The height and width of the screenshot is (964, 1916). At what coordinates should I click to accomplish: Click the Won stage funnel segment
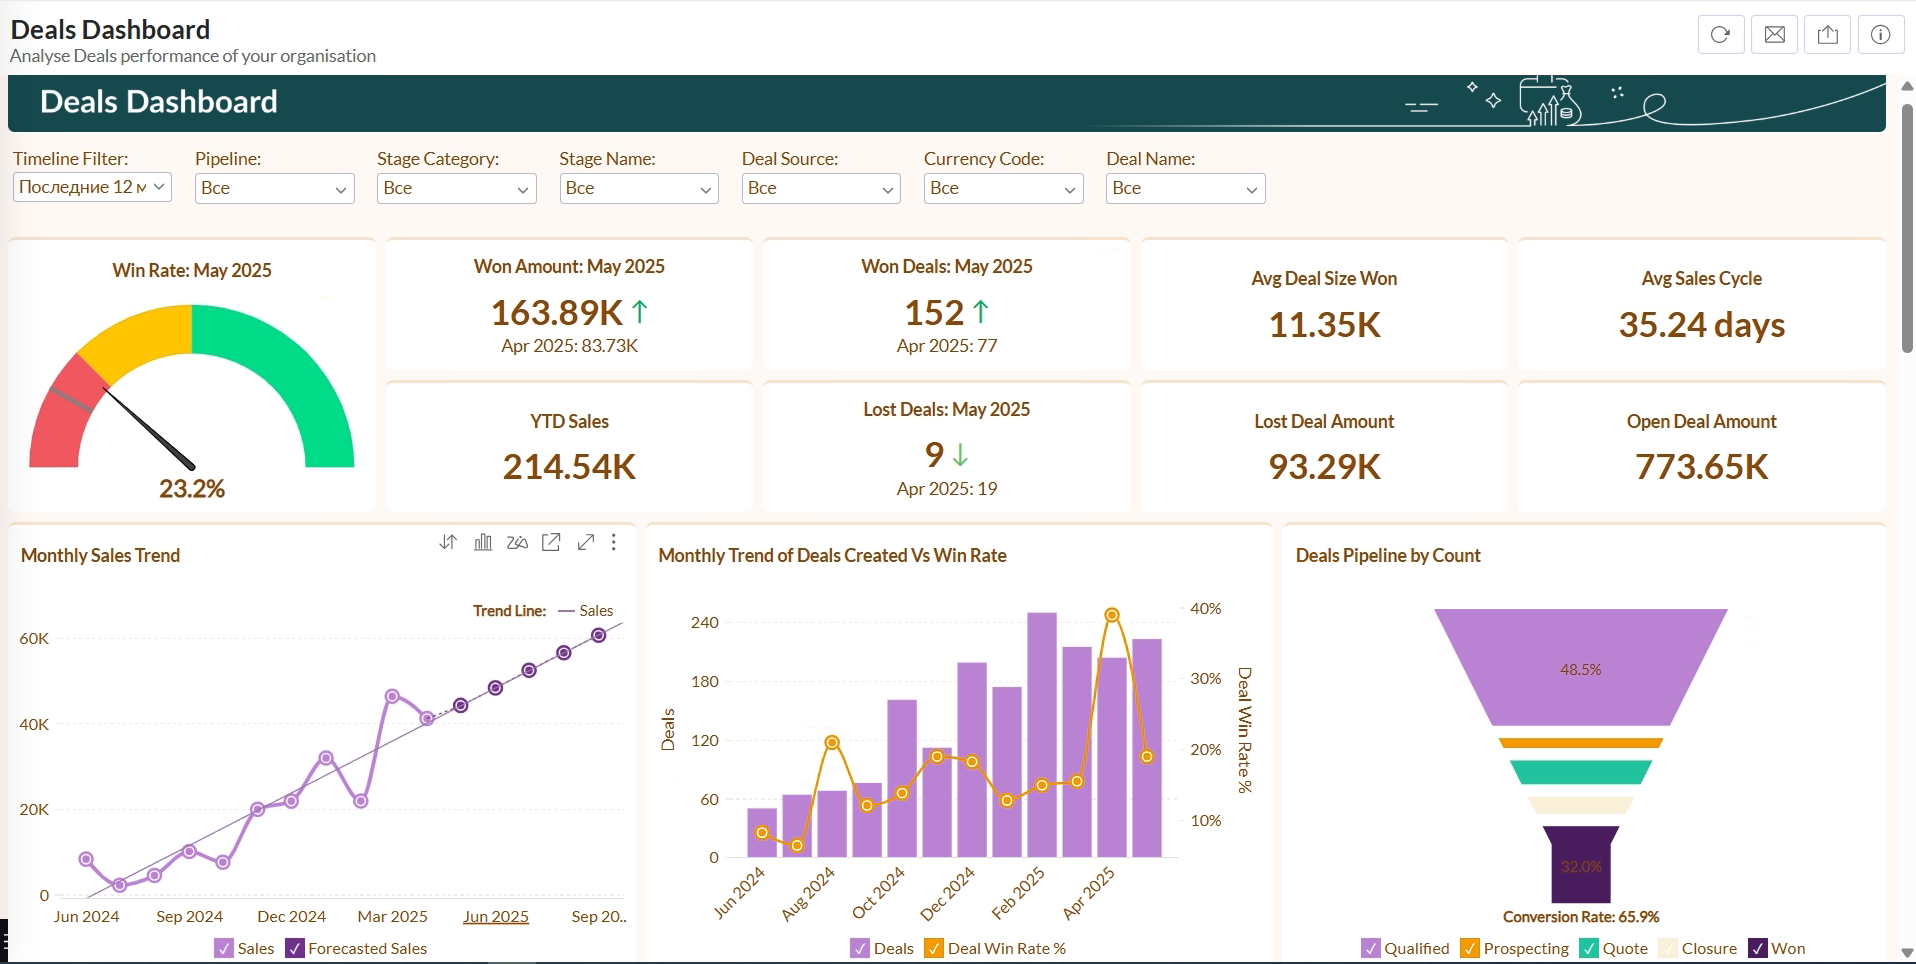1580,864
